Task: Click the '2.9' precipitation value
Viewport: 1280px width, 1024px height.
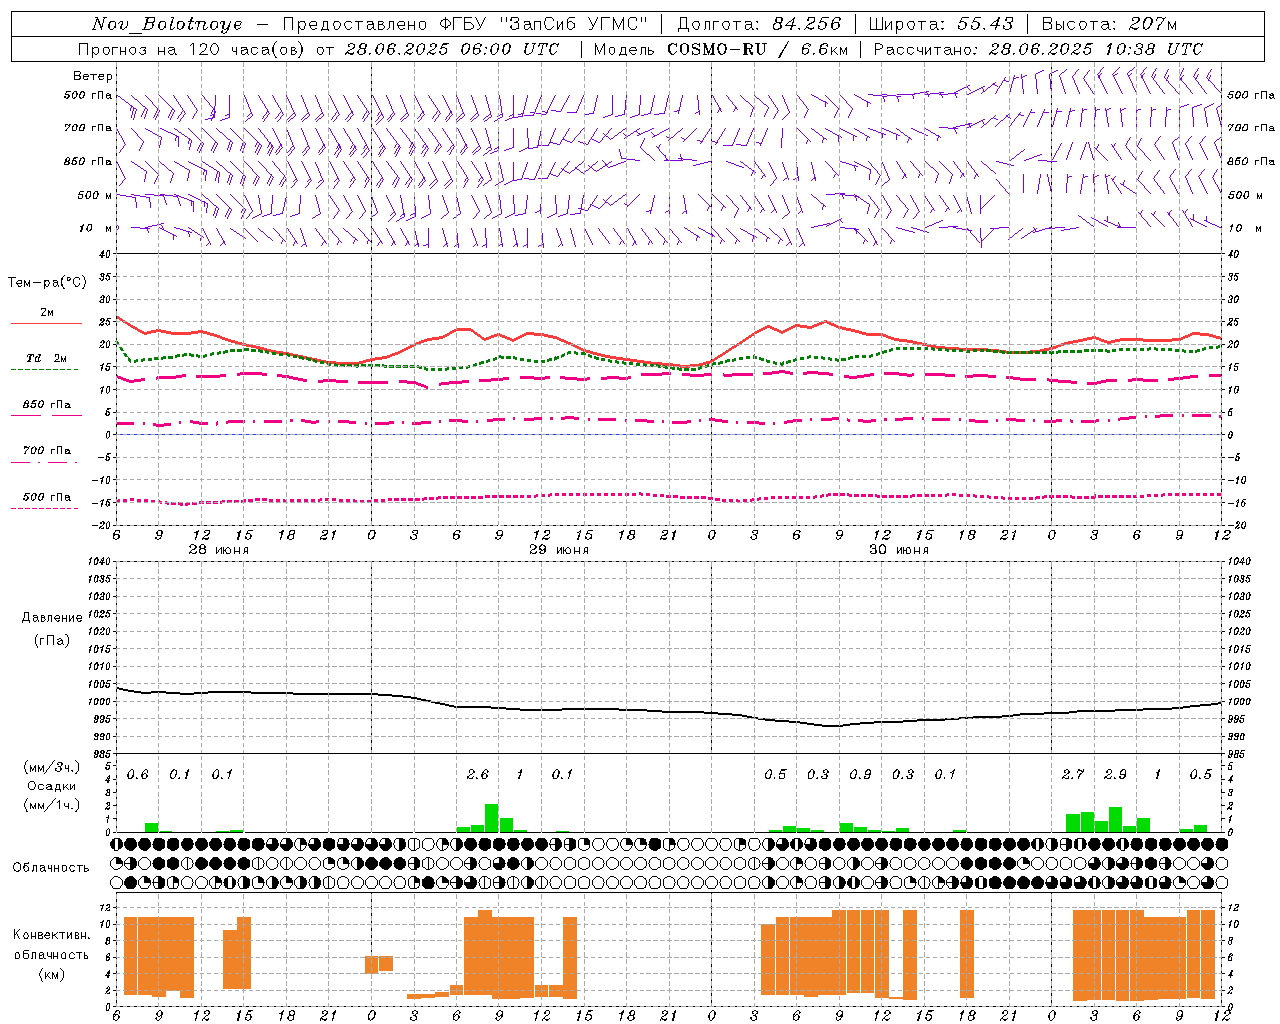Action: (1115, 775)
